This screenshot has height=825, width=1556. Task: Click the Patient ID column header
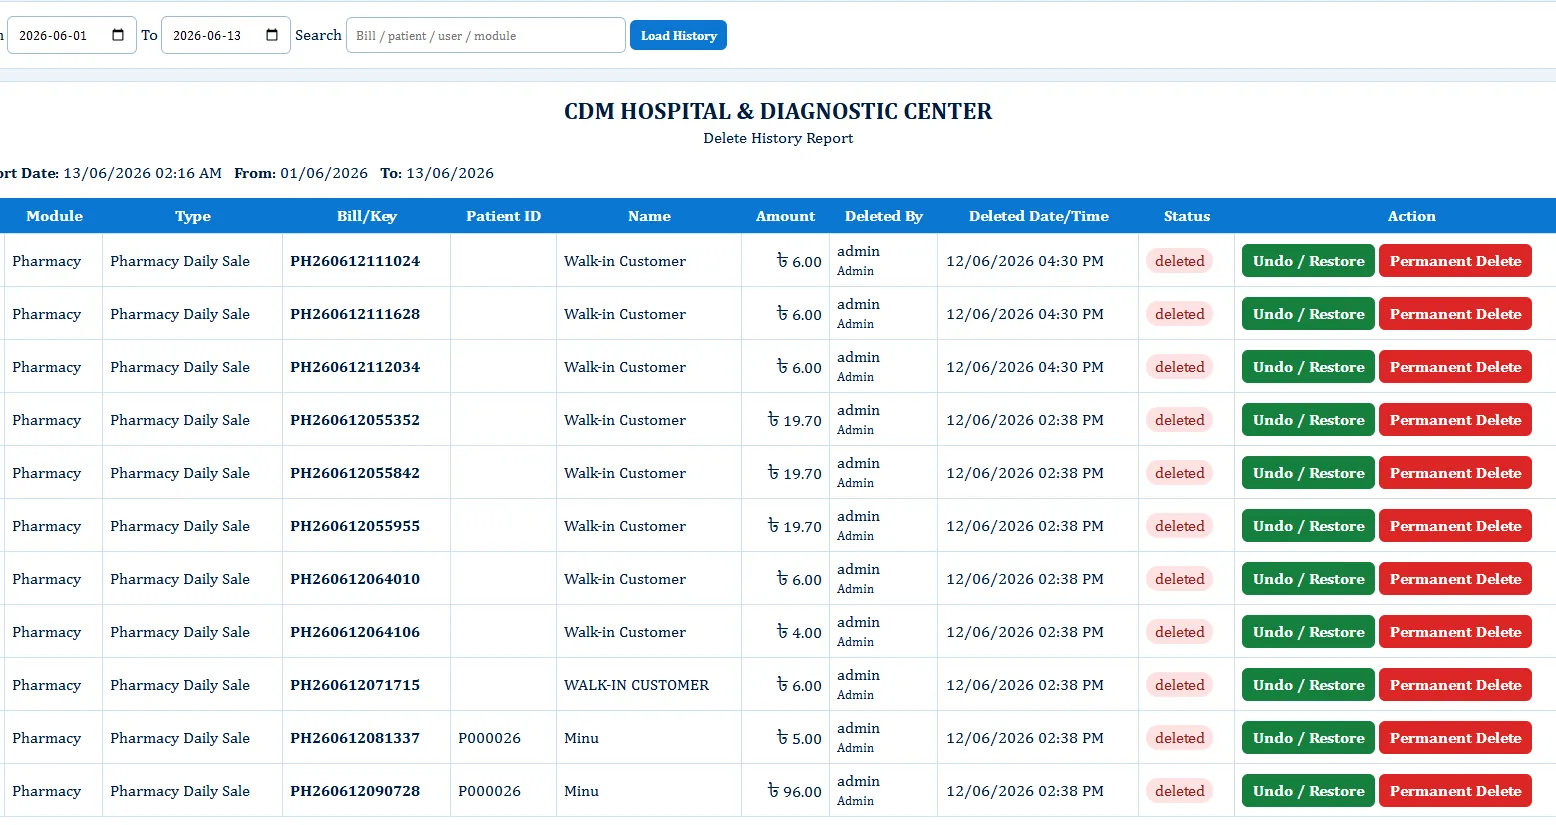(503, 216)
